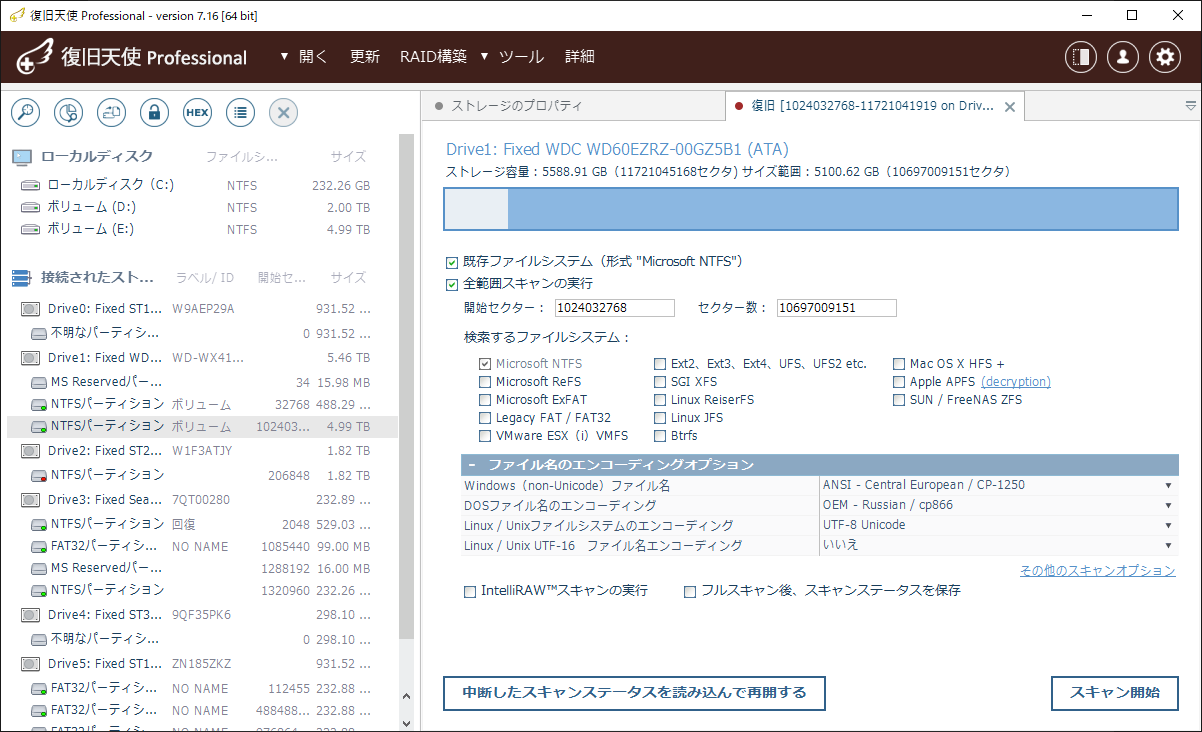This screenshot has width=1202, height=732.
Task: Check Mac OS X HFS + option
Action: click(900, 364)
